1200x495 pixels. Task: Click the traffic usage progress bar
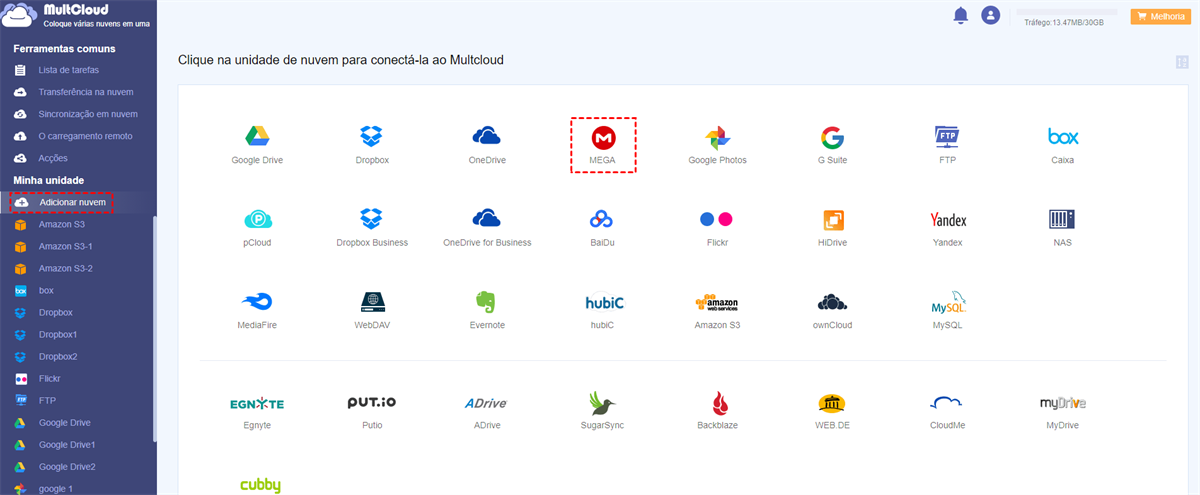coord(1067,13)
